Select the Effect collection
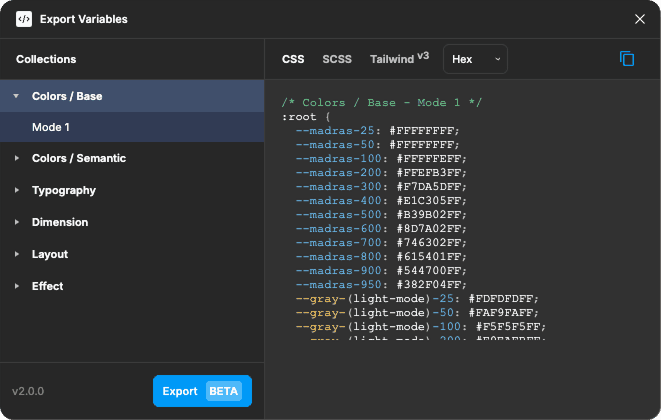Screen dimensions: 661x420 point(132,286)
